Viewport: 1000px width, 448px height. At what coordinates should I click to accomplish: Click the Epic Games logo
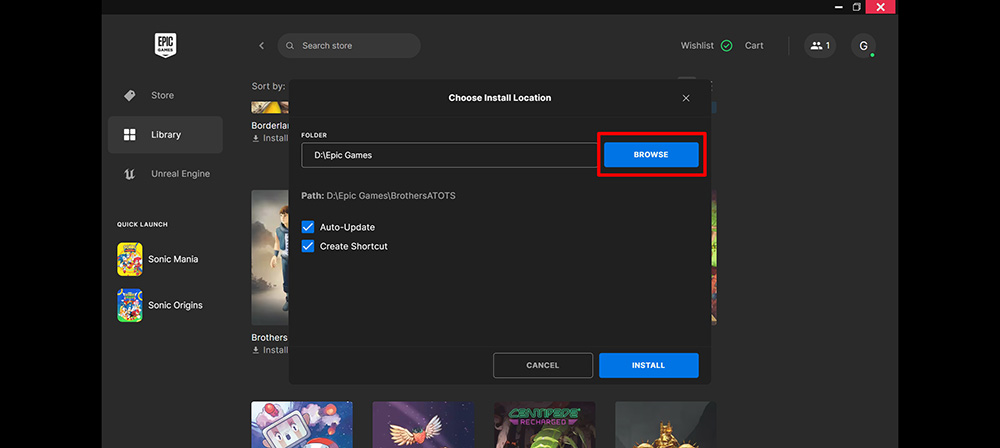point(165,45)
